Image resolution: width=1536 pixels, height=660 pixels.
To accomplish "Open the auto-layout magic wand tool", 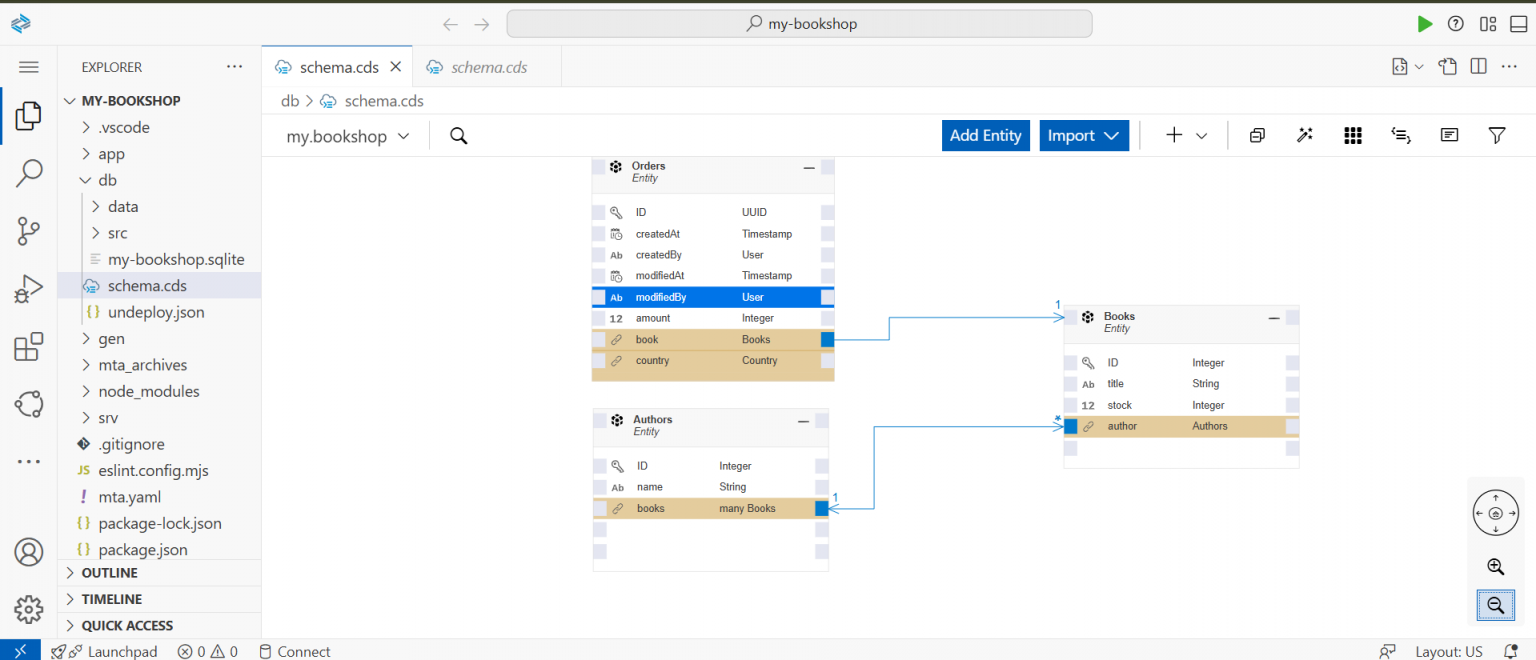I will click(1304, 135).
